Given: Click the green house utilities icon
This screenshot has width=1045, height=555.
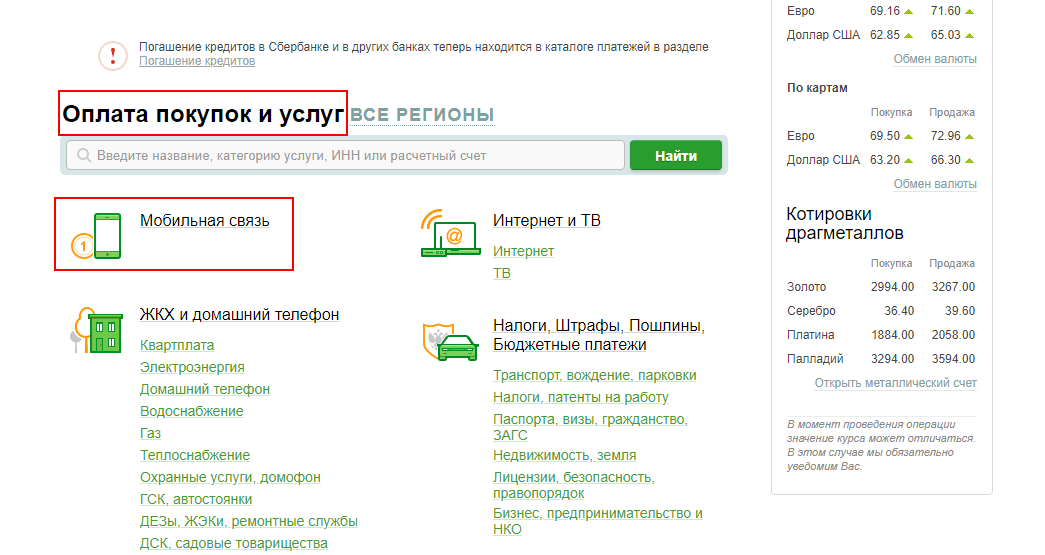Looking at the screenshot, I should tap(98, 330).
